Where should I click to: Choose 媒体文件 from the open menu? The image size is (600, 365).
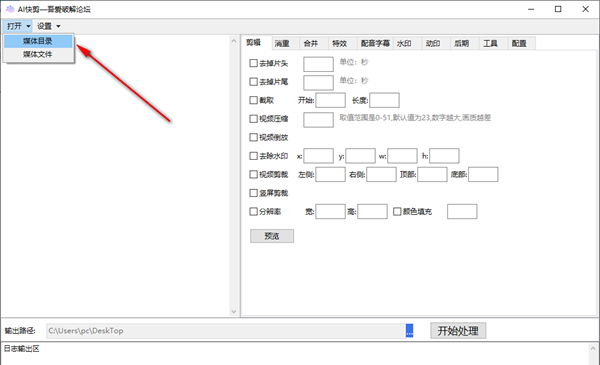(38, 54)
